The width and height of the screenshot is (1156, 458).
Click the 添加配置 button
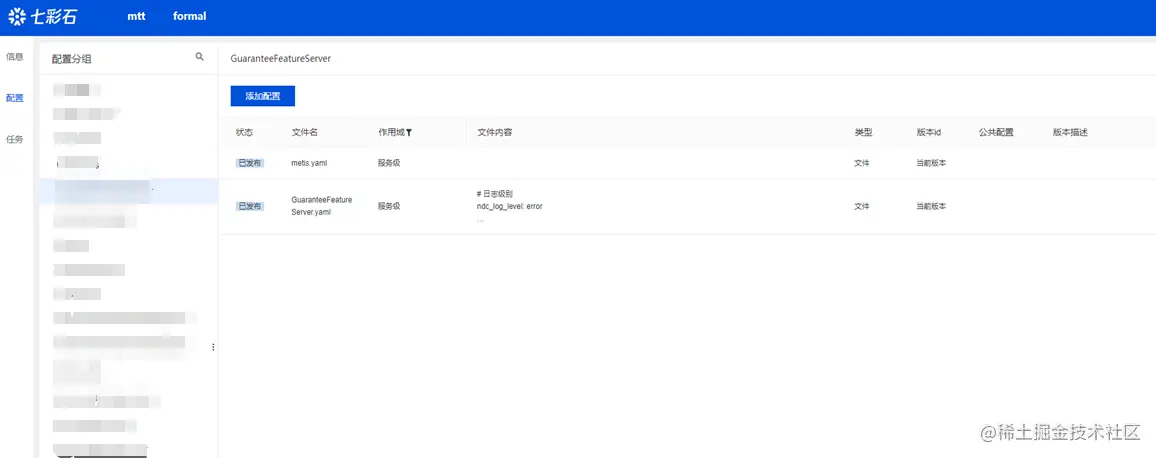point(262,97)
